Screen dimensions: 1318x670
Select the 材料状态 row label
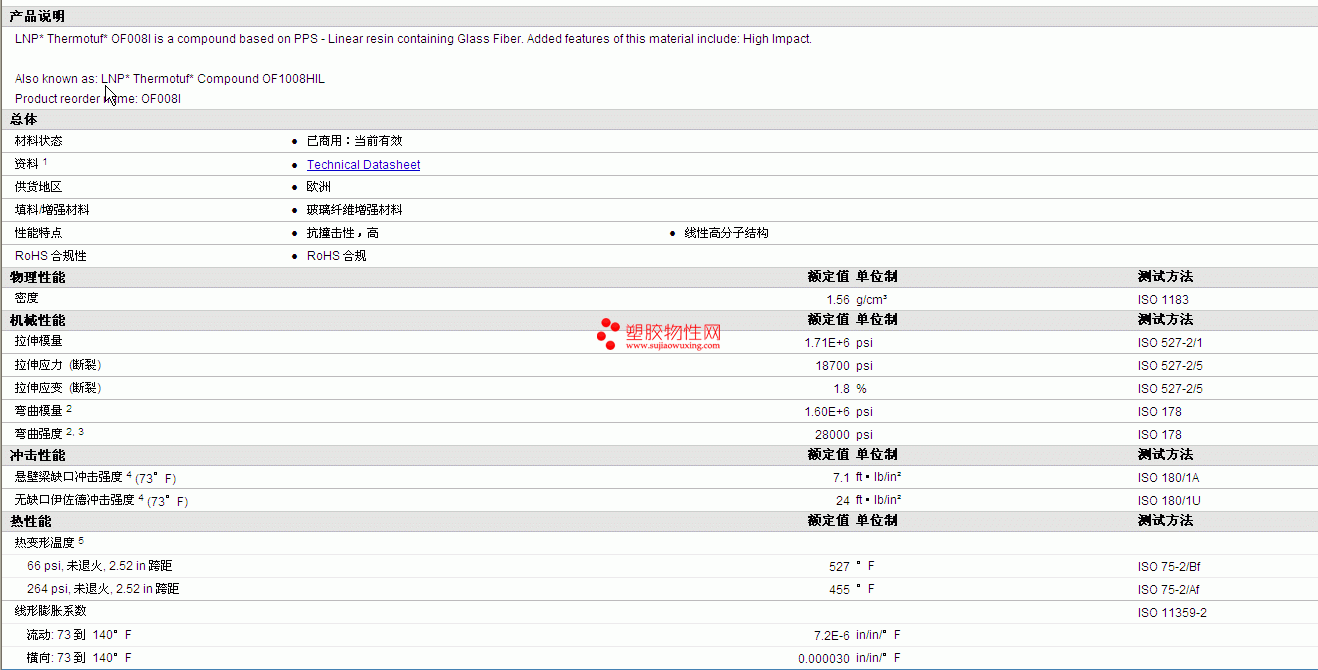tap(38, 141)
